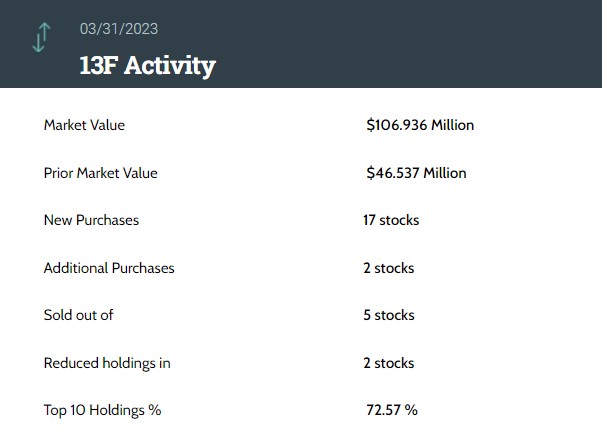Viewport: 602px width, 436px height.
Task: Click the $106.936 Million value
Action: tap(420, 125)
